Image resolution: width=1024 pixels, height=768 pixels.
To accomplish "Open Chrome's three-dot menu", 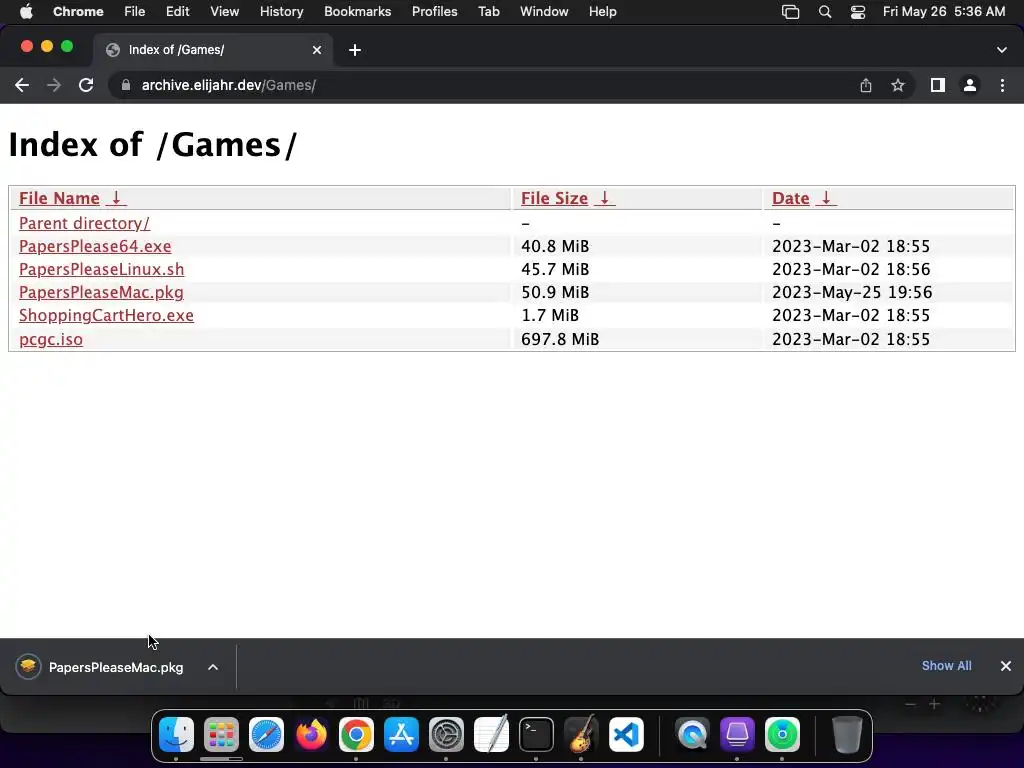I will pyautogui.click(x=1002, y=85).
